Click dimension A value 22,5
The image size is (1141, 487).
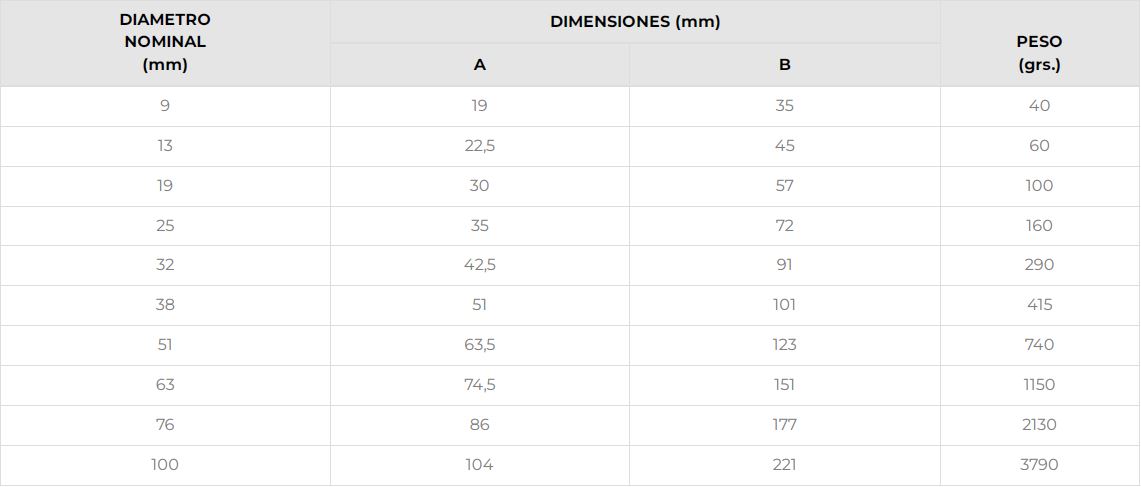point(480,146)
